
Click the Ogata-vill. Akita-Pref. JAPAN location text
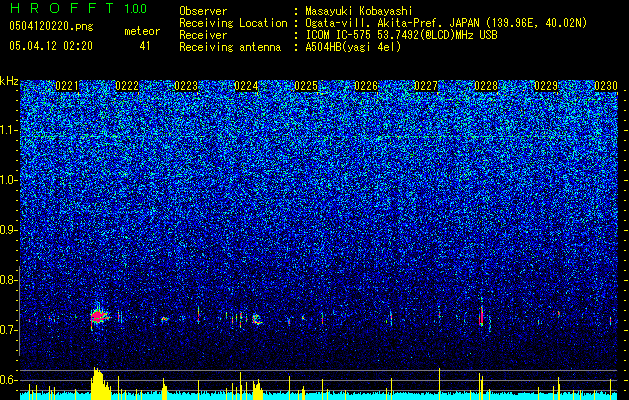446,24
